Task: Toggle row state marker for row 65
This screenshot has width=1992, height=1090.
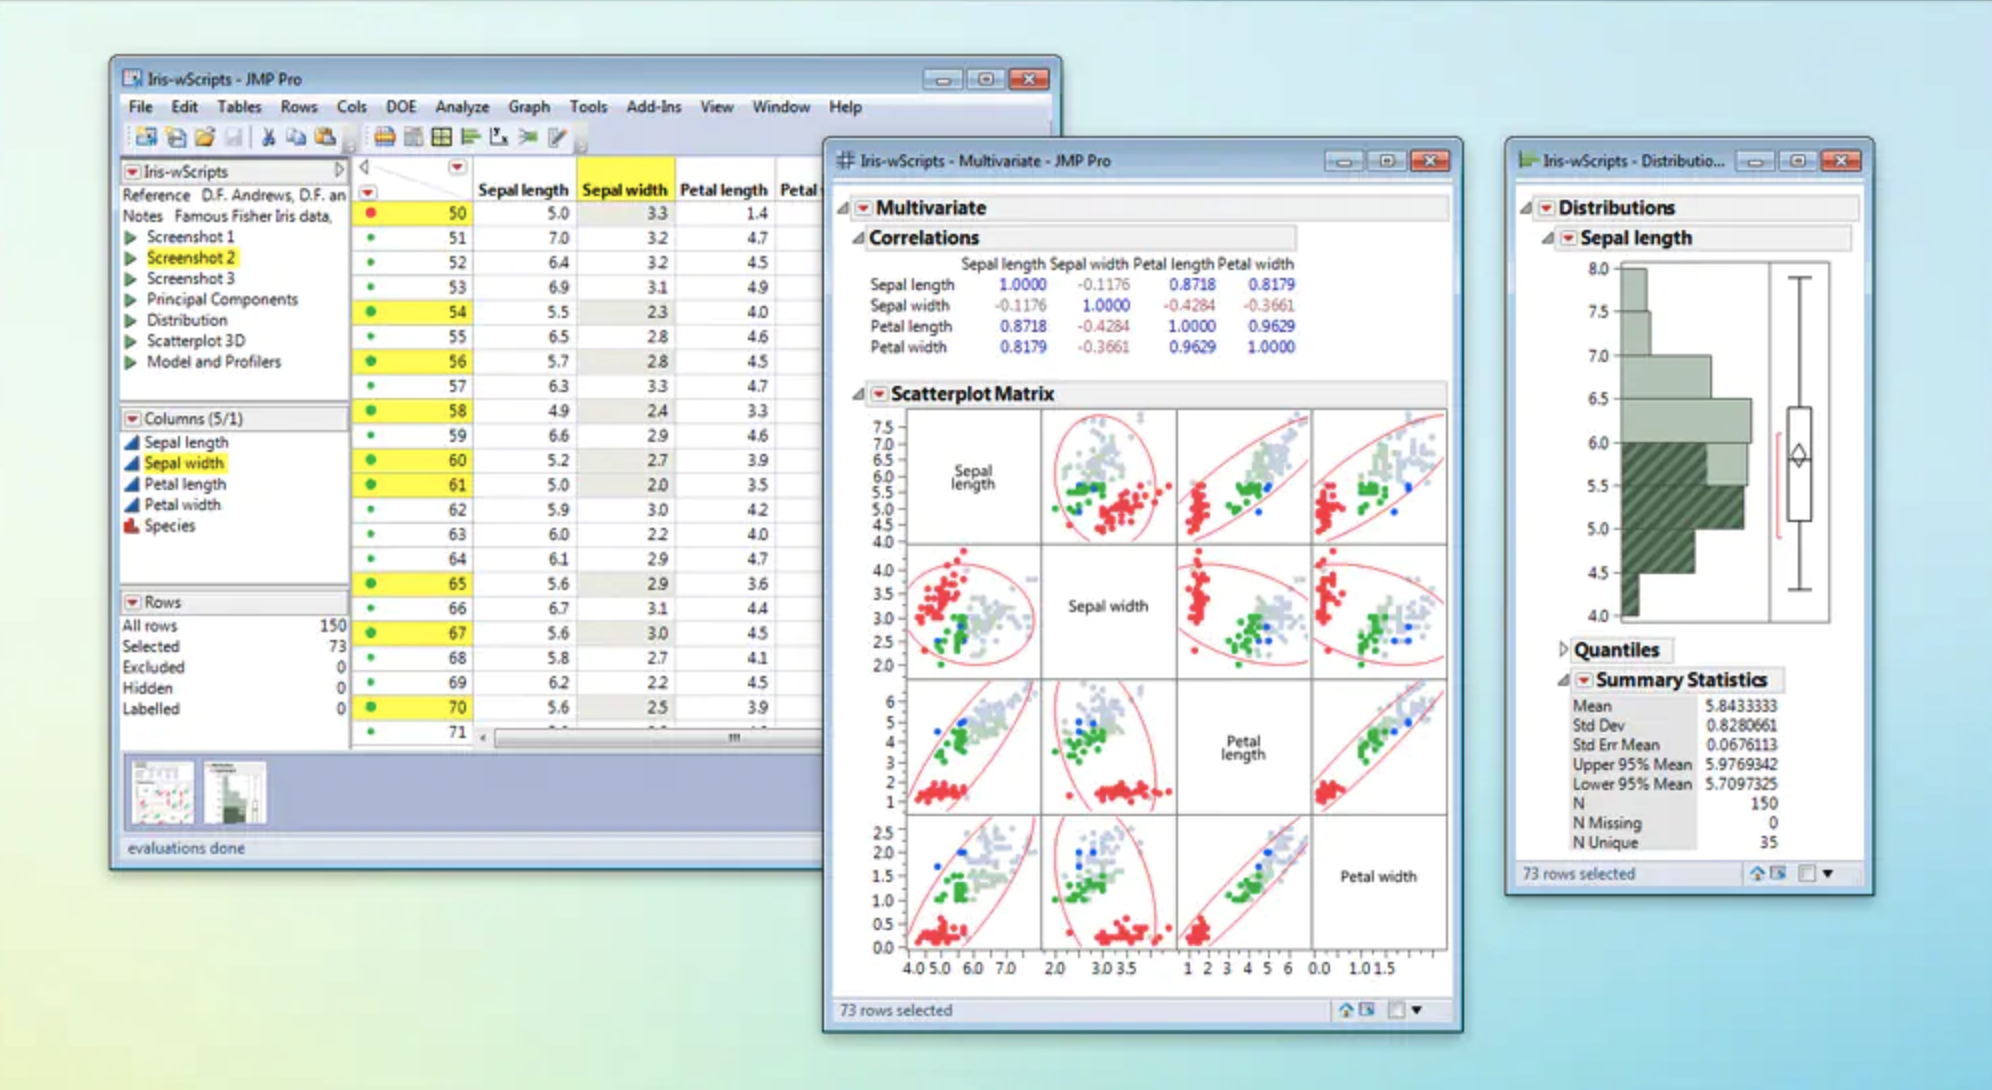Action: [x=371, y=583]
